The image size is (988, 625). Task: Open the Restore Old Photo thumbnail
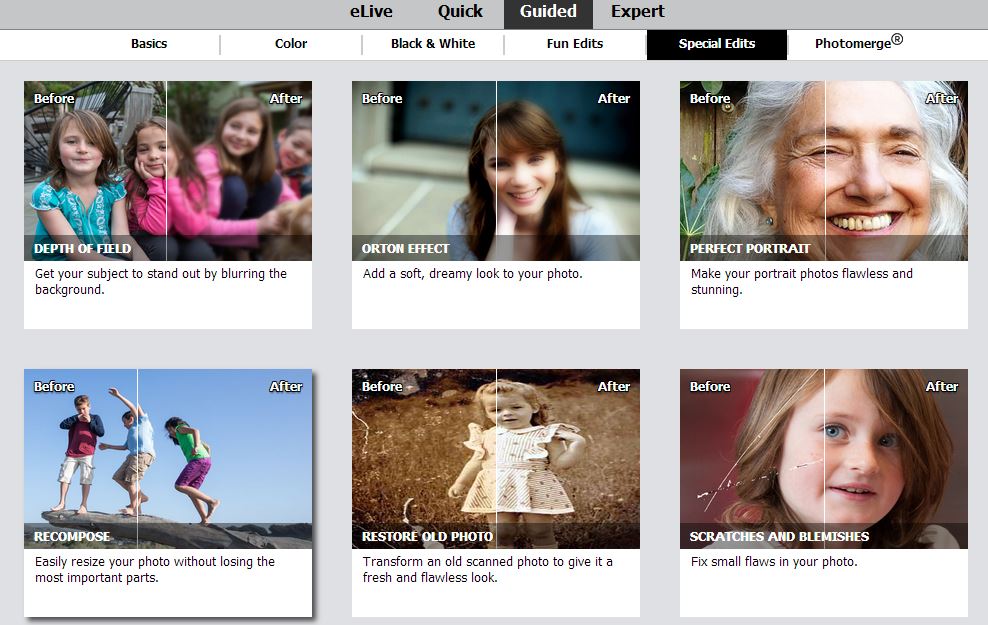click(496, 459)
